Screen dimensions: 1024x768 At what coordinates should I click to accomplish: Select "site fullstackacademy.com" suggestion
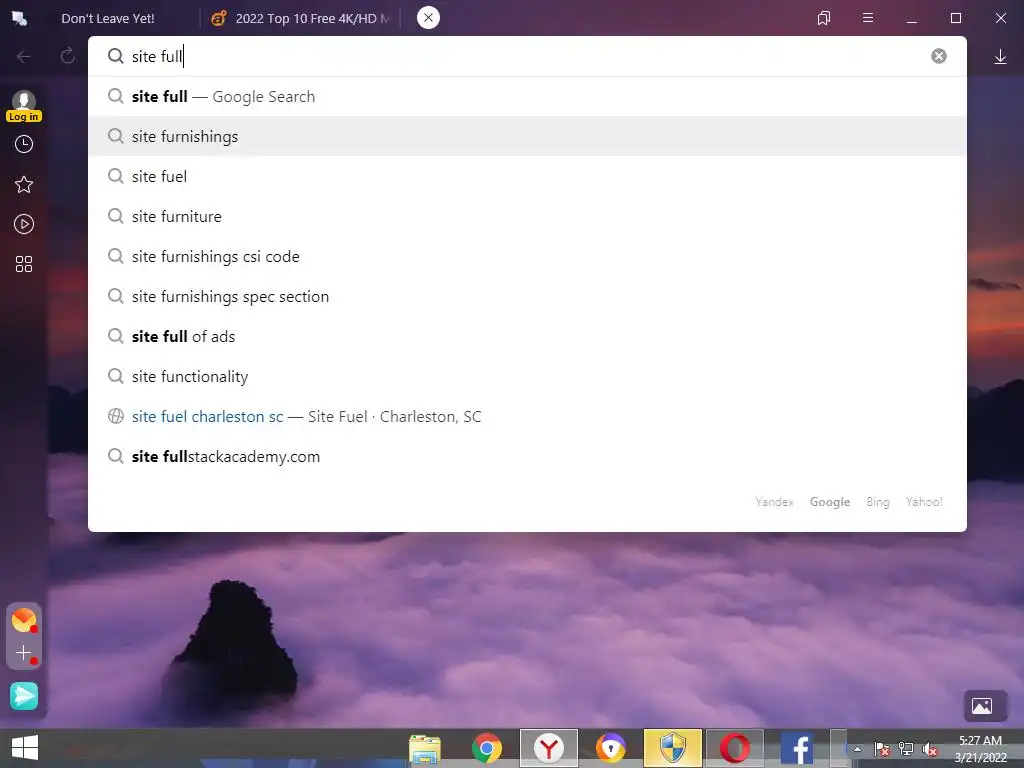pos(527,456)
